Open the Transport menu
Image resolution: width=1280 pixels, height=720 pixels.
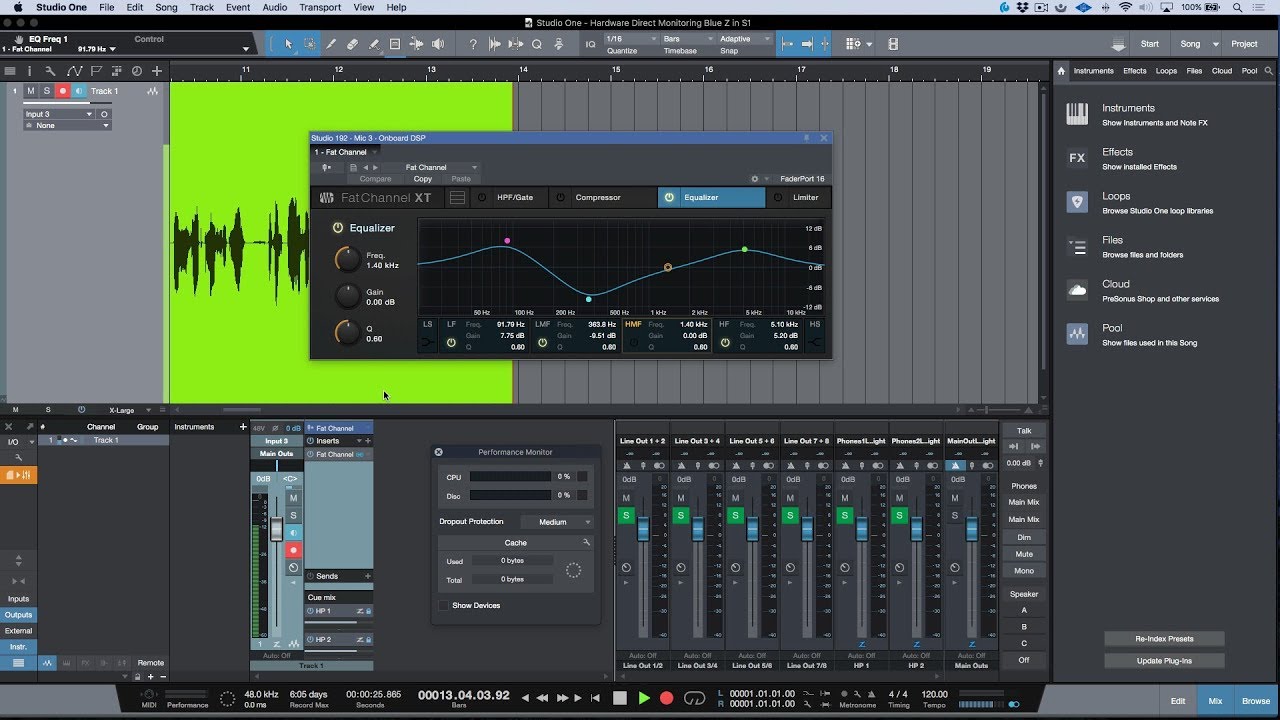320,7
